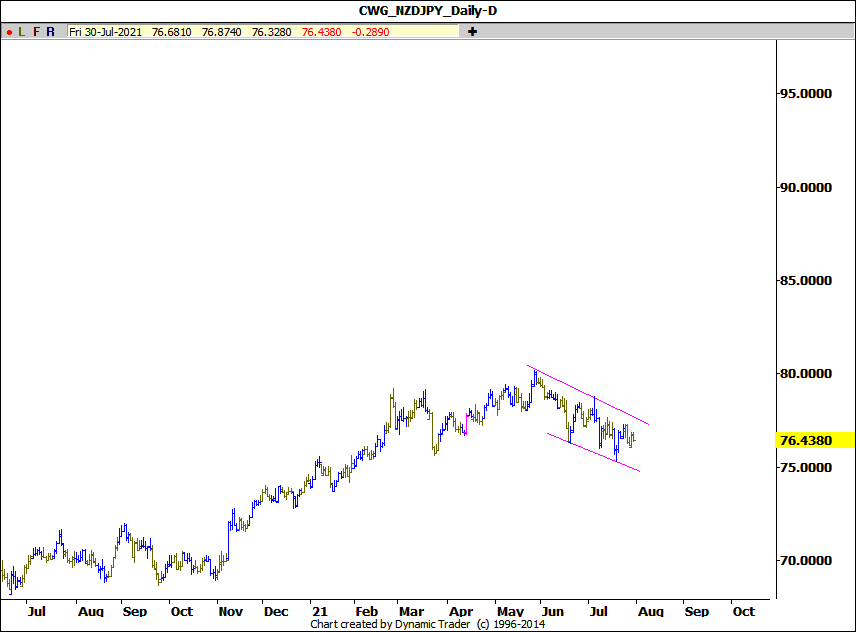
Task: Click the Feb label on time axis
Action: coord(366,611)
